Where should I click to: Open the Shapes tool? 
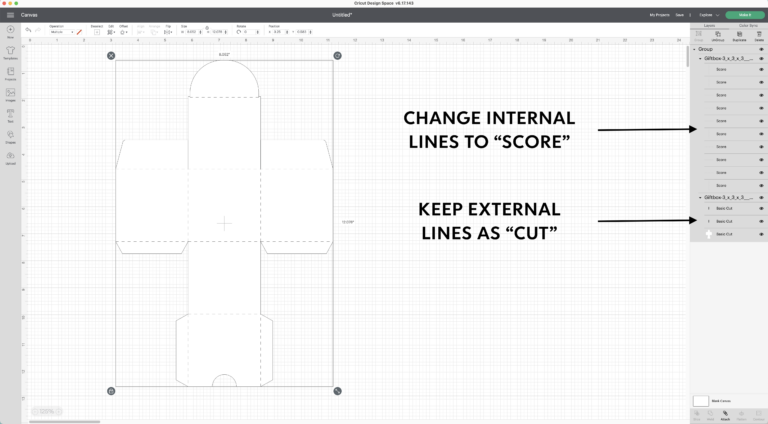(x=10, y=133)
